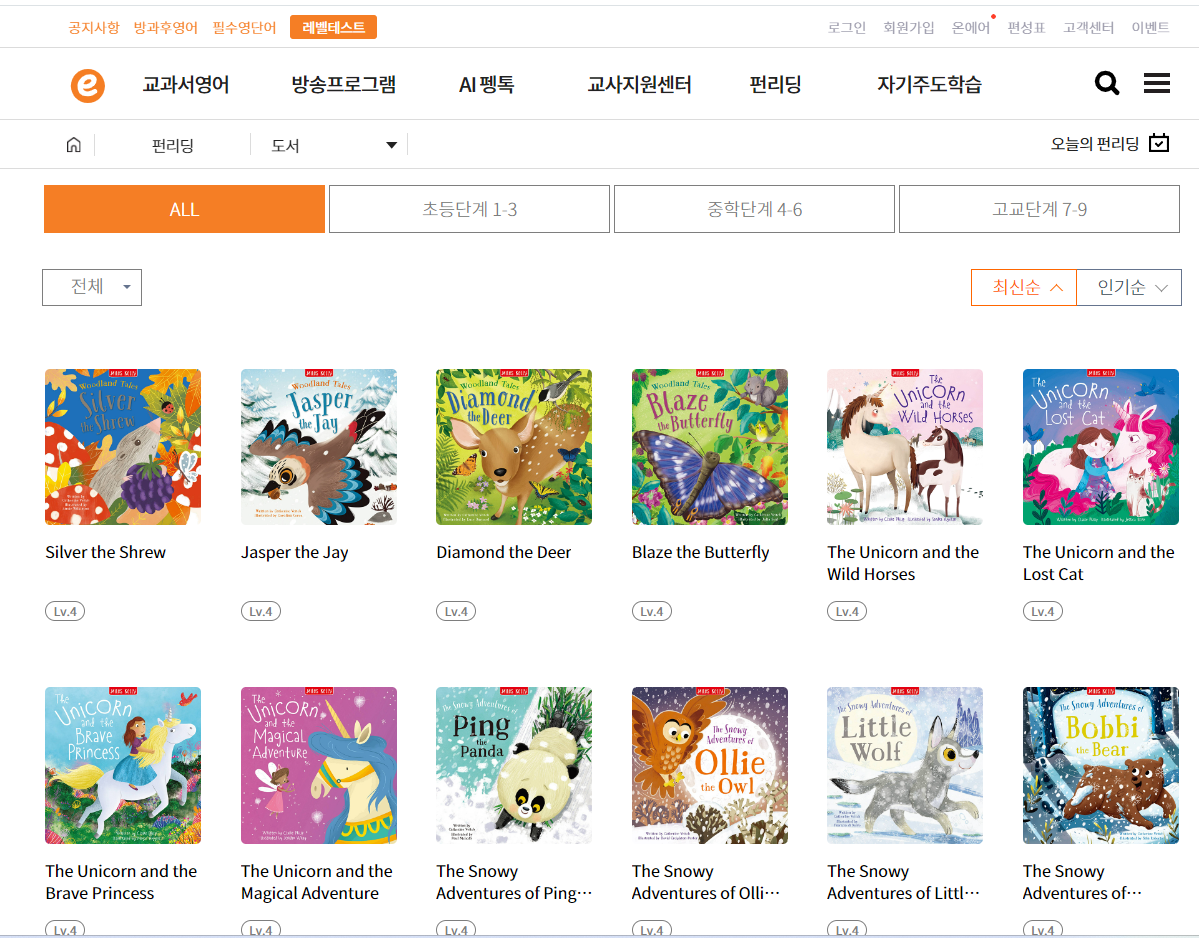Image resolution: width=1199 pixels, height=938 pixels.
Task: Open AI 펭톡 main menu
Action: (486, 84)
